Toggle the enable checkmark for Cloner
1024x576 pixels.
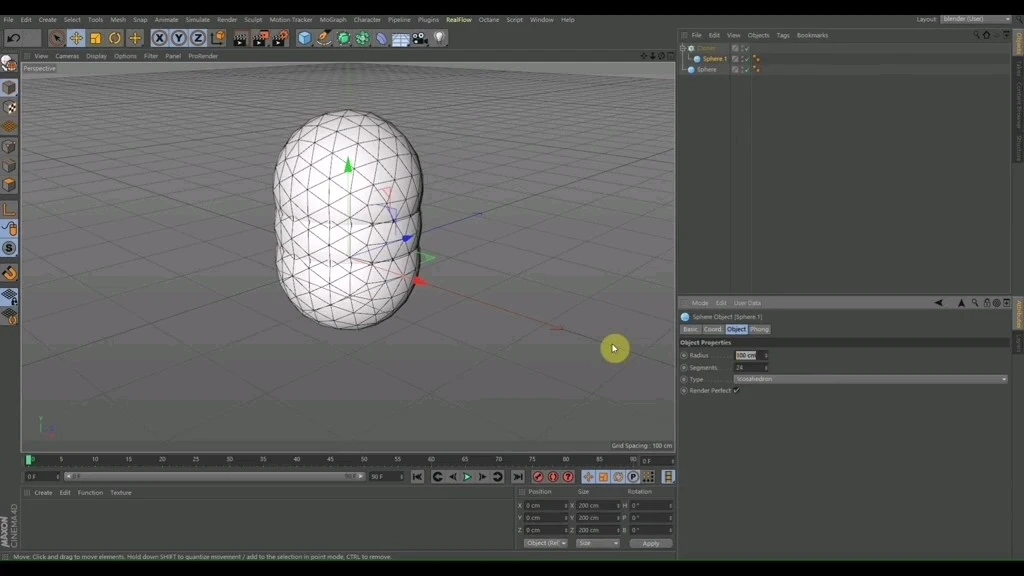point(746,48)
